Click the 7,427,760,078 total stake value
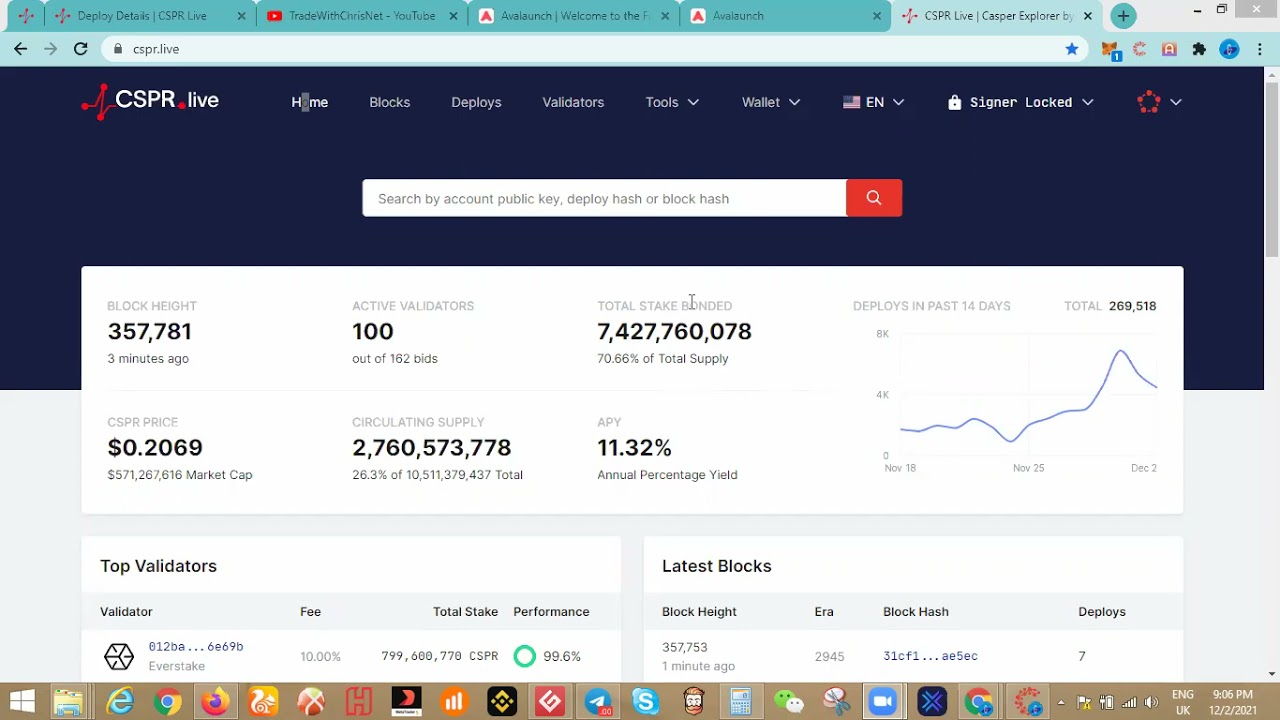The width and height of the screenshot is (1280, 720). [x=674, y=331]
